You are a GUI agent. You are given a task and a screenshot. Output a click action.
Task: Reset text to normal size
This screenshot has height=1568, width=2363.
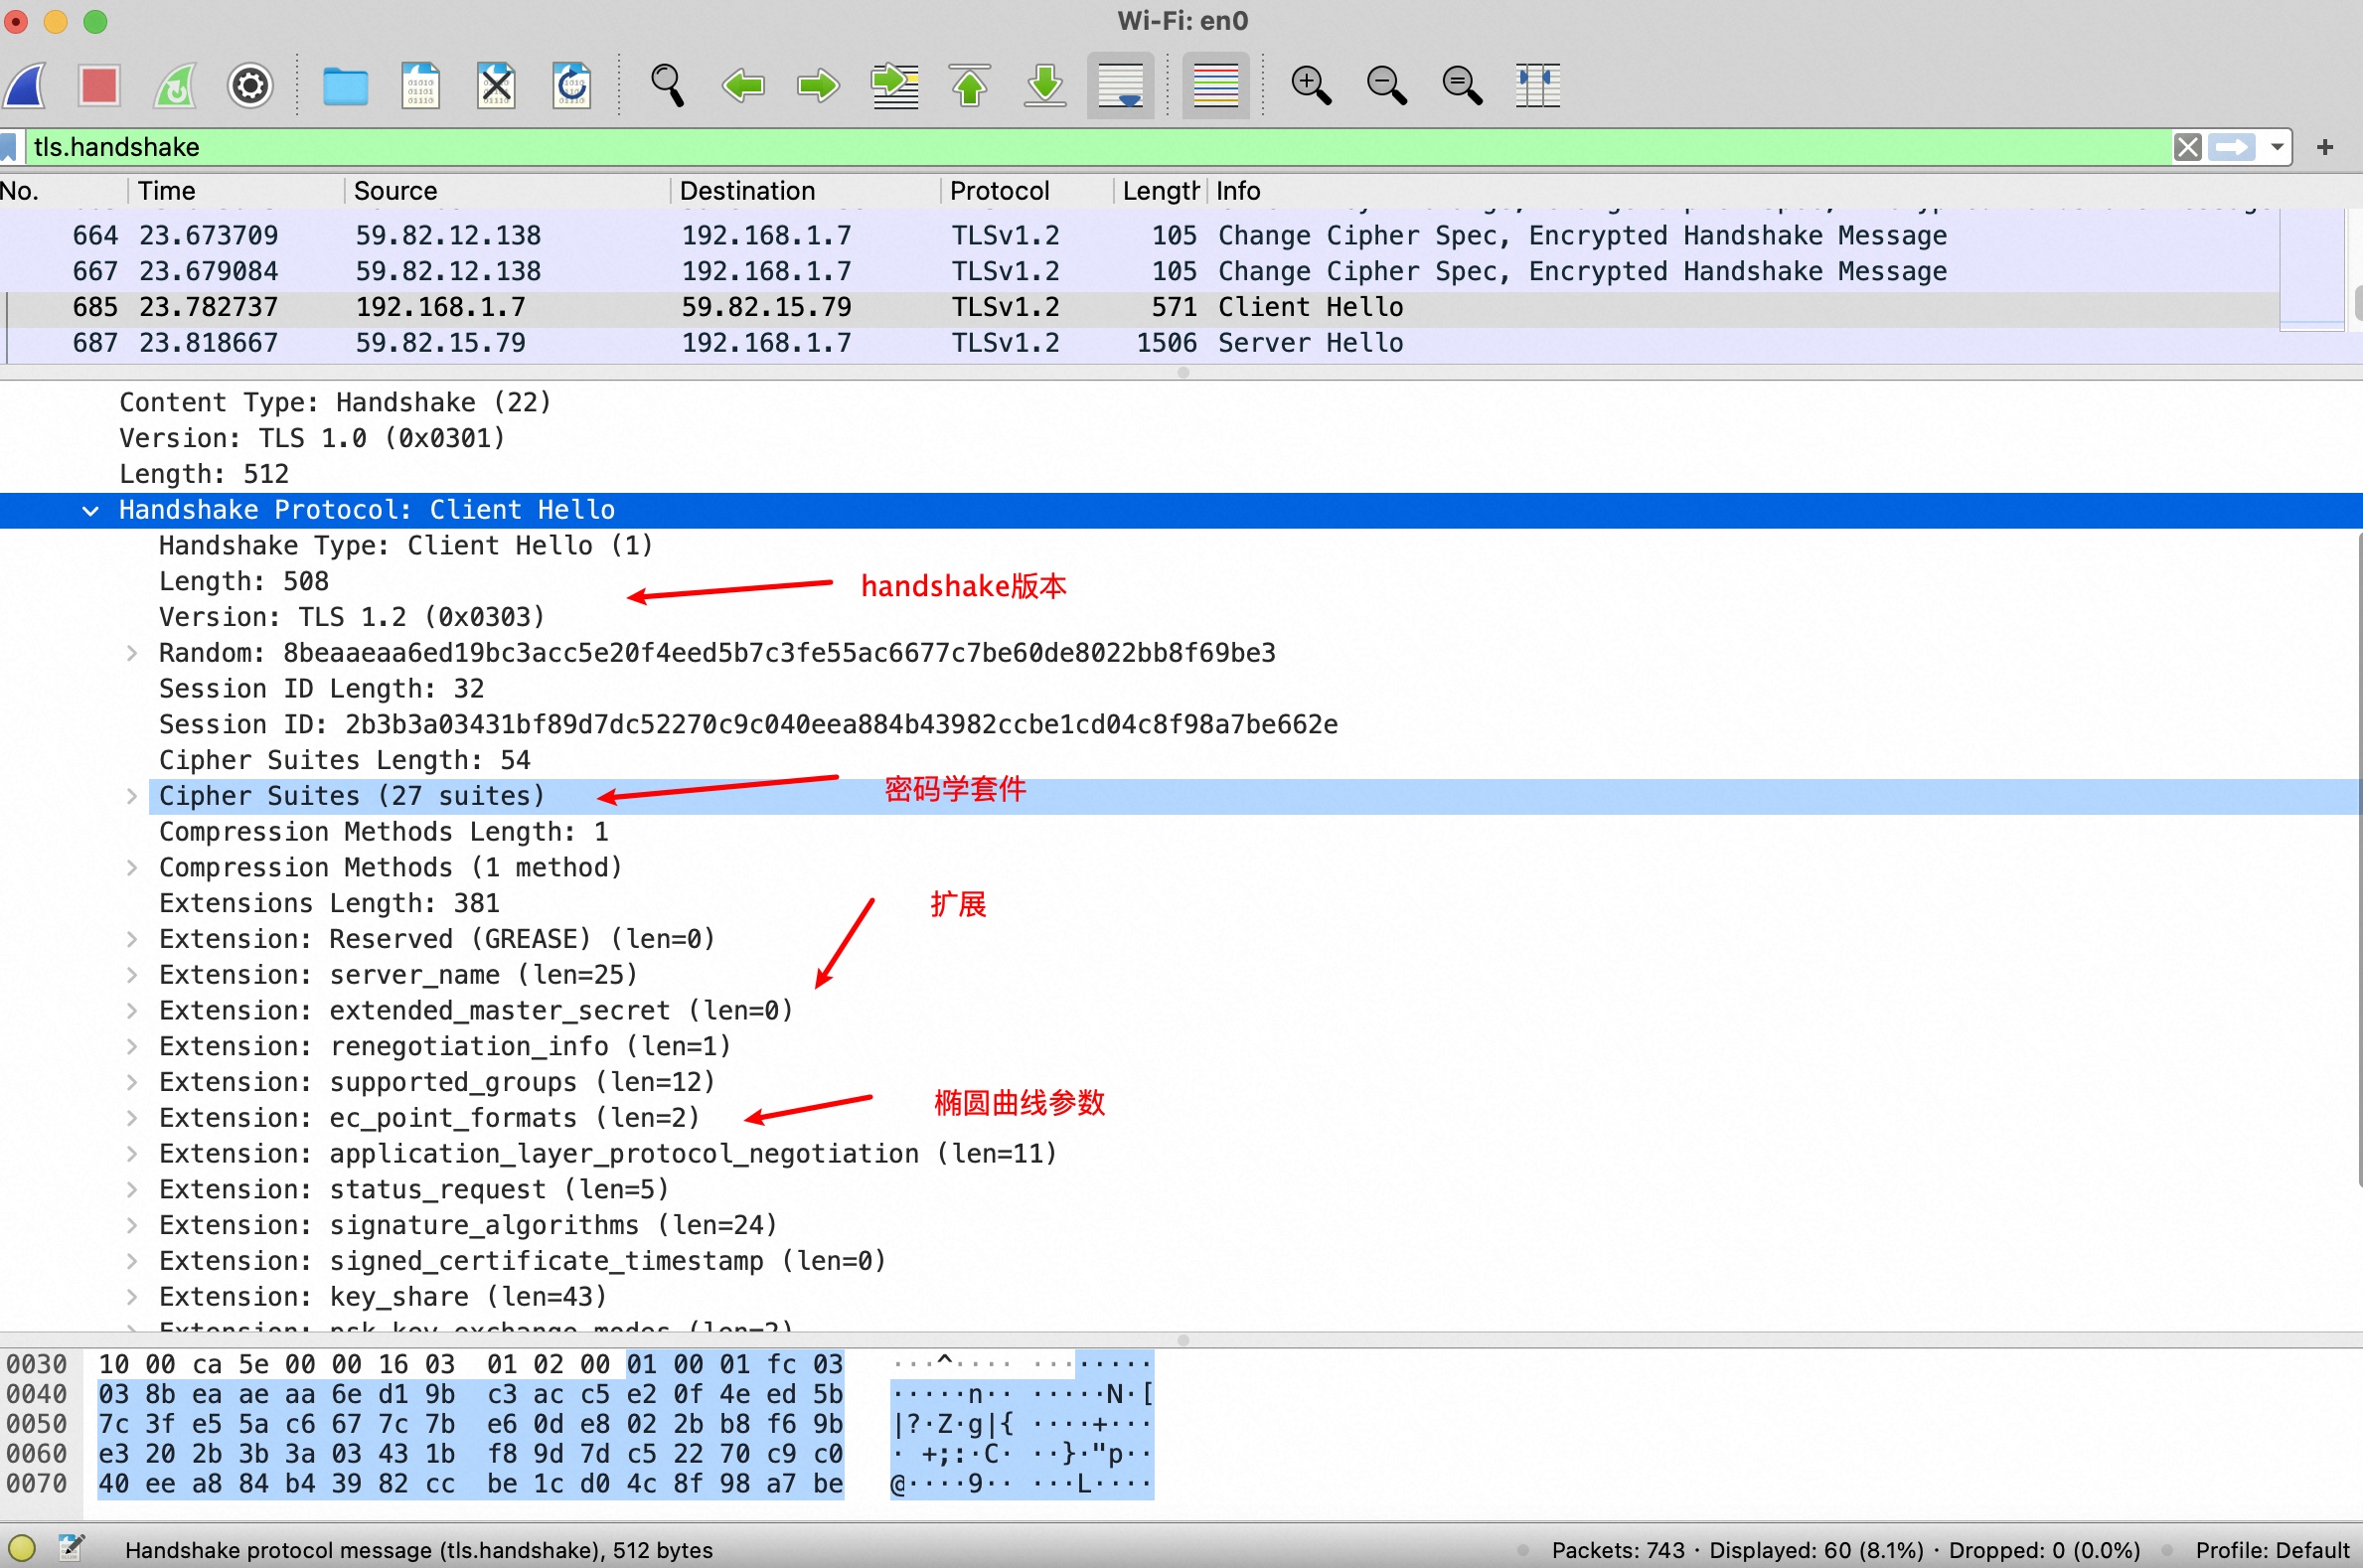point(1462,86)
